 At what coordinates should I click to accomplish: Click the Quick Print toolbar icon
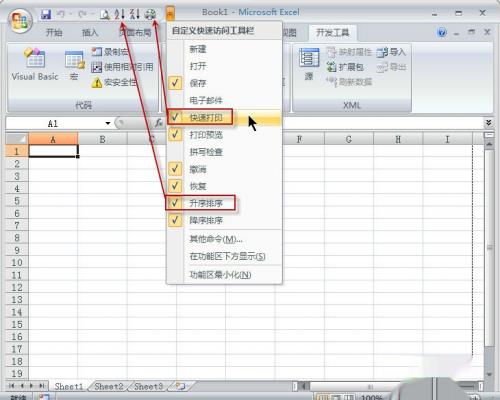150,14
